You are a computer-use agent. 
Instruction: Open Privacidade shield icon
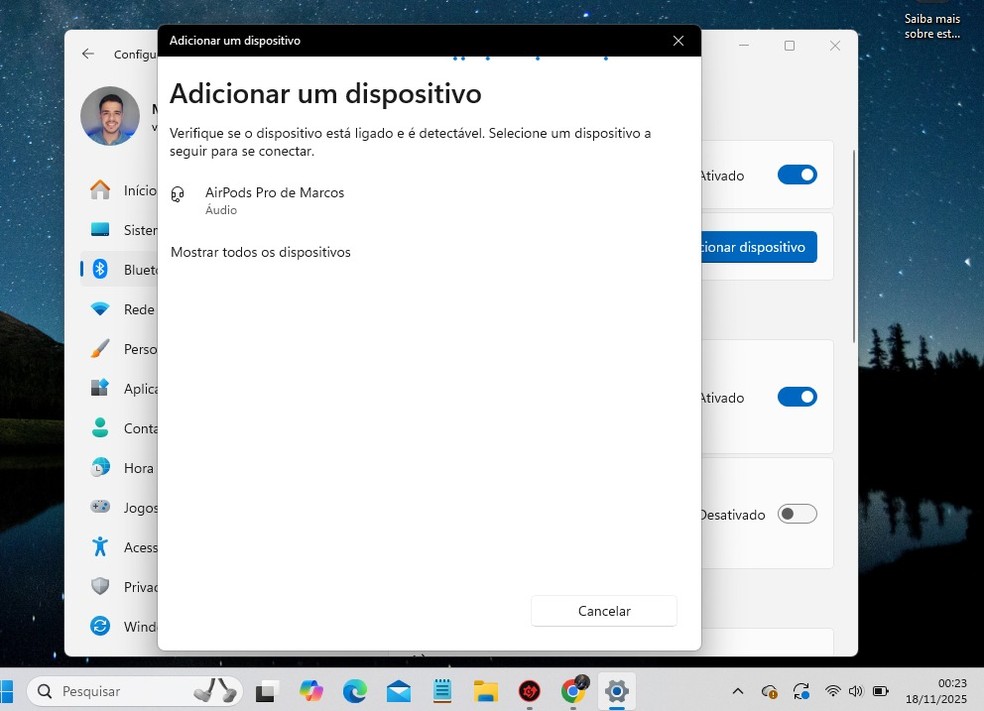click(100, 586)
